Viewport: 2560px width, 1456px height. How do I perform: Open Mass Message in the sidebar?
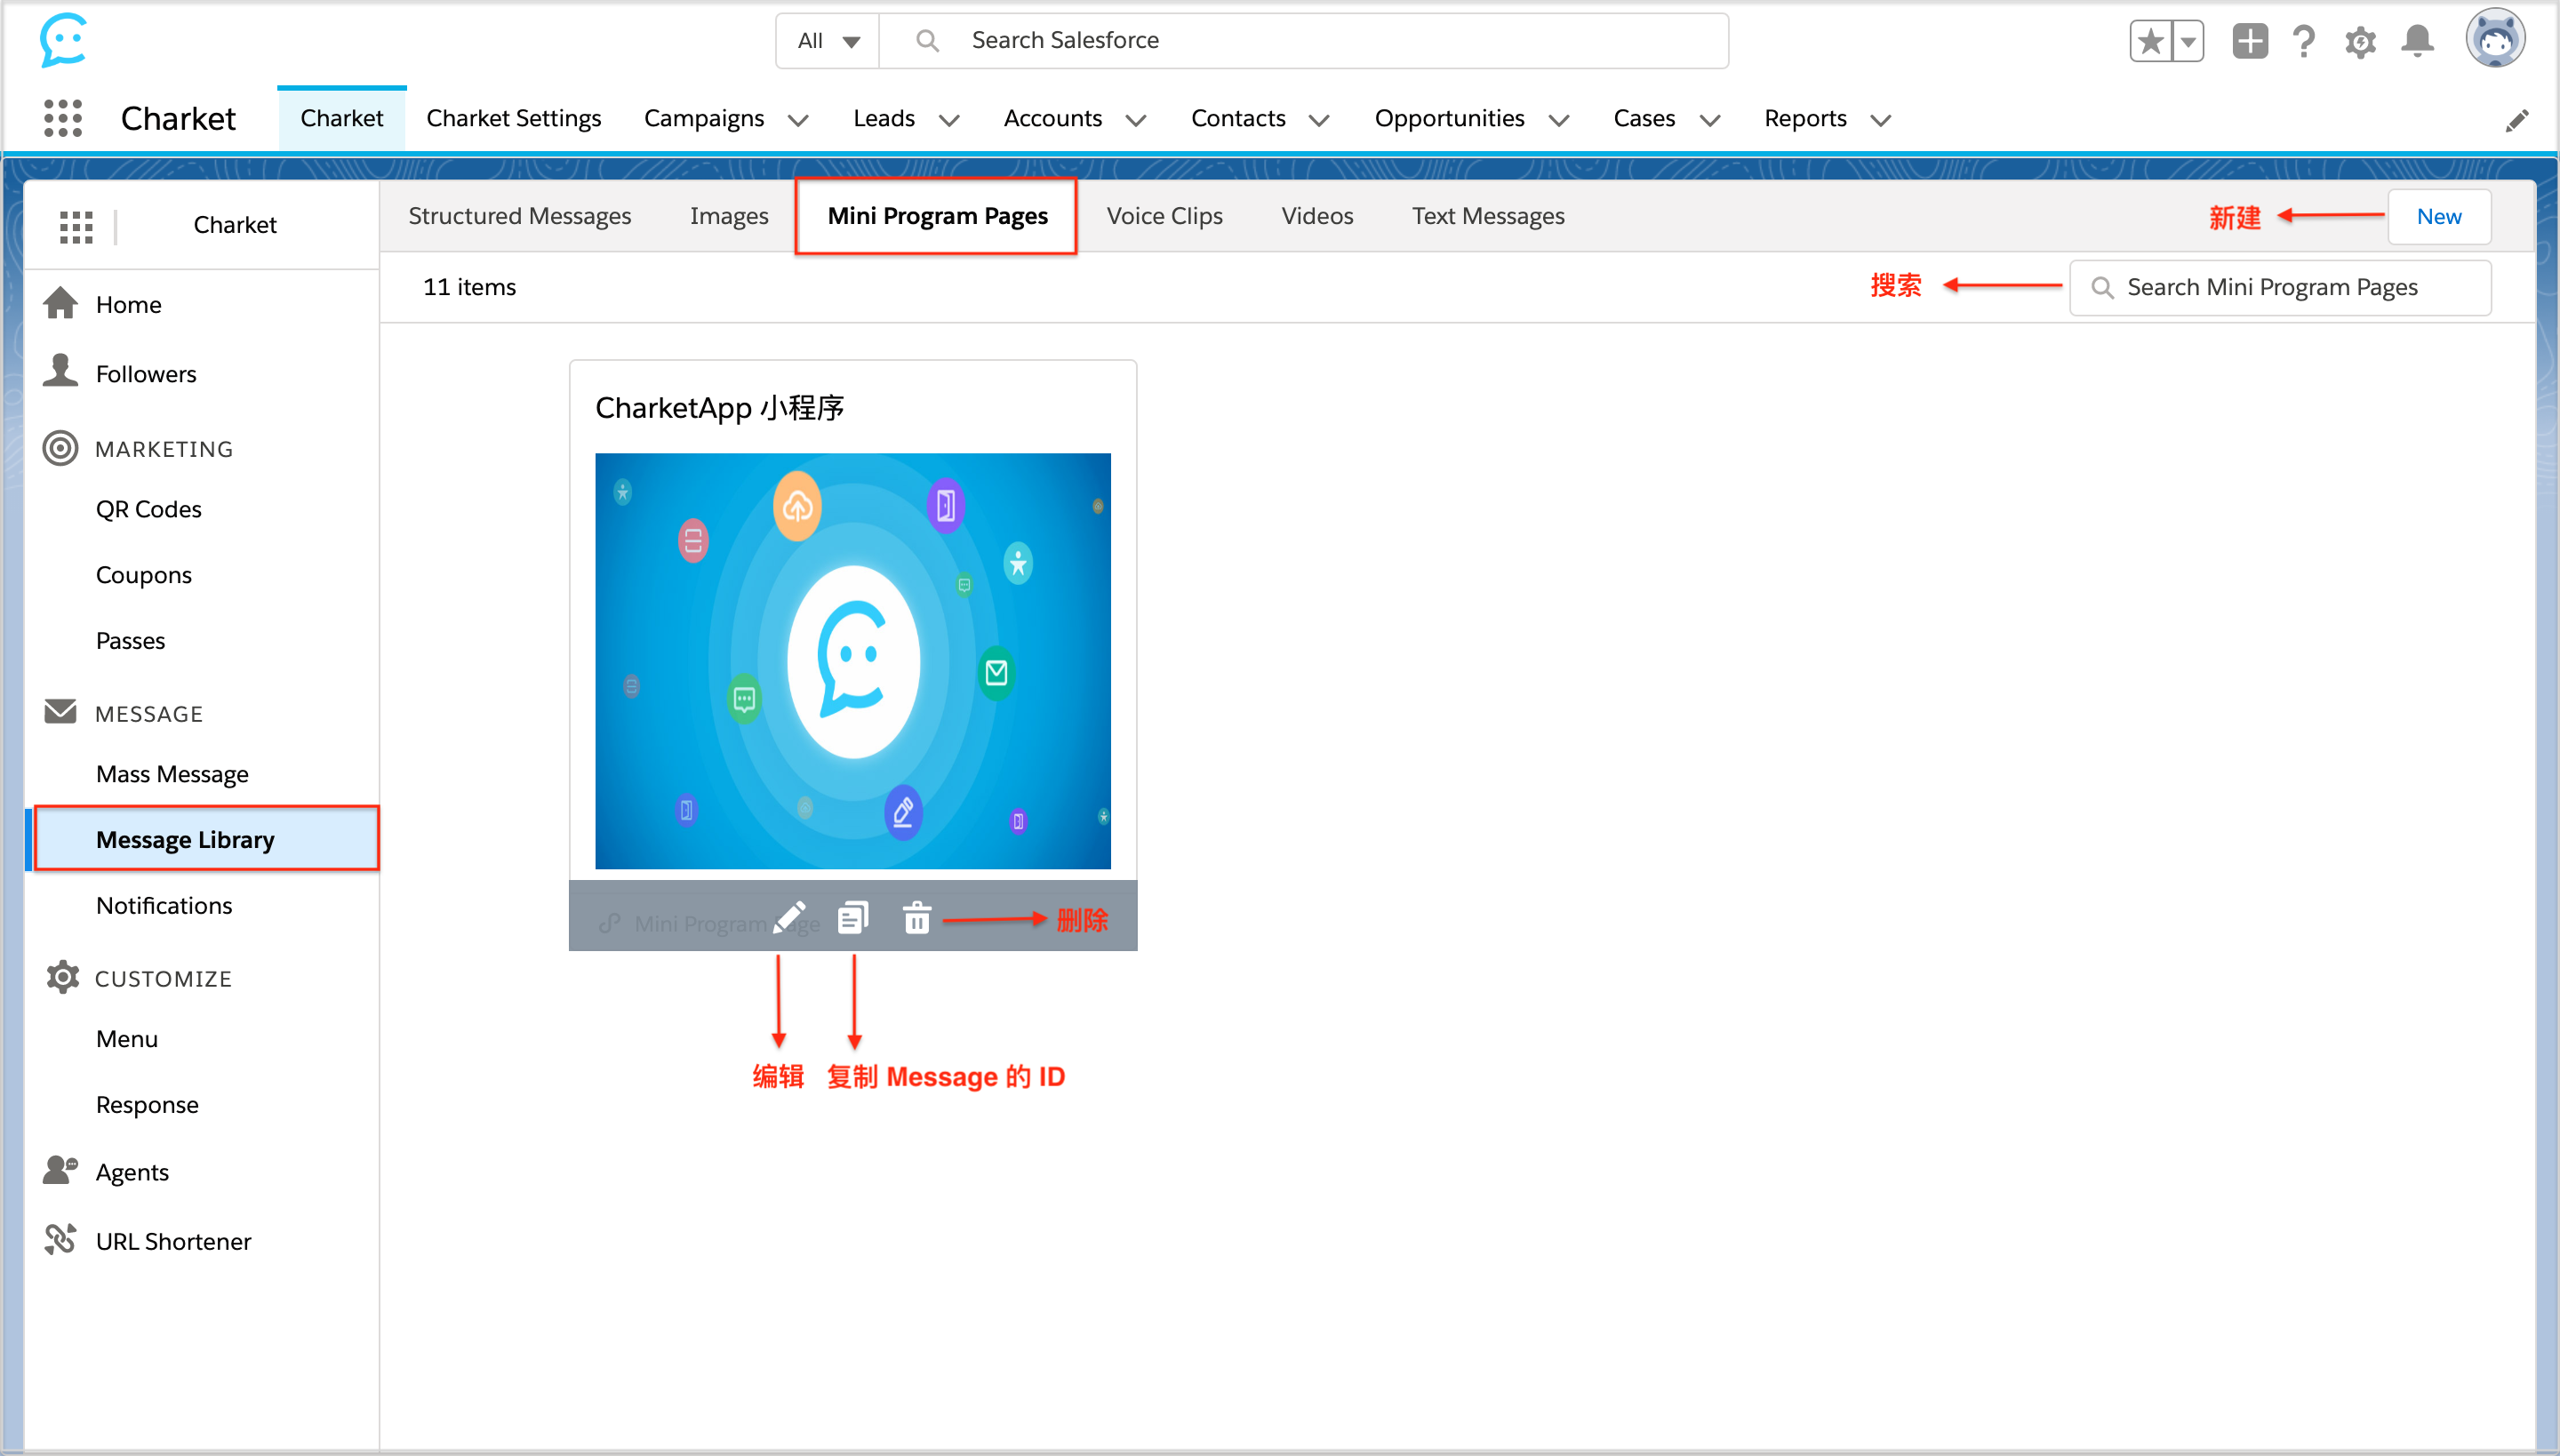click(x=172, y=774)
